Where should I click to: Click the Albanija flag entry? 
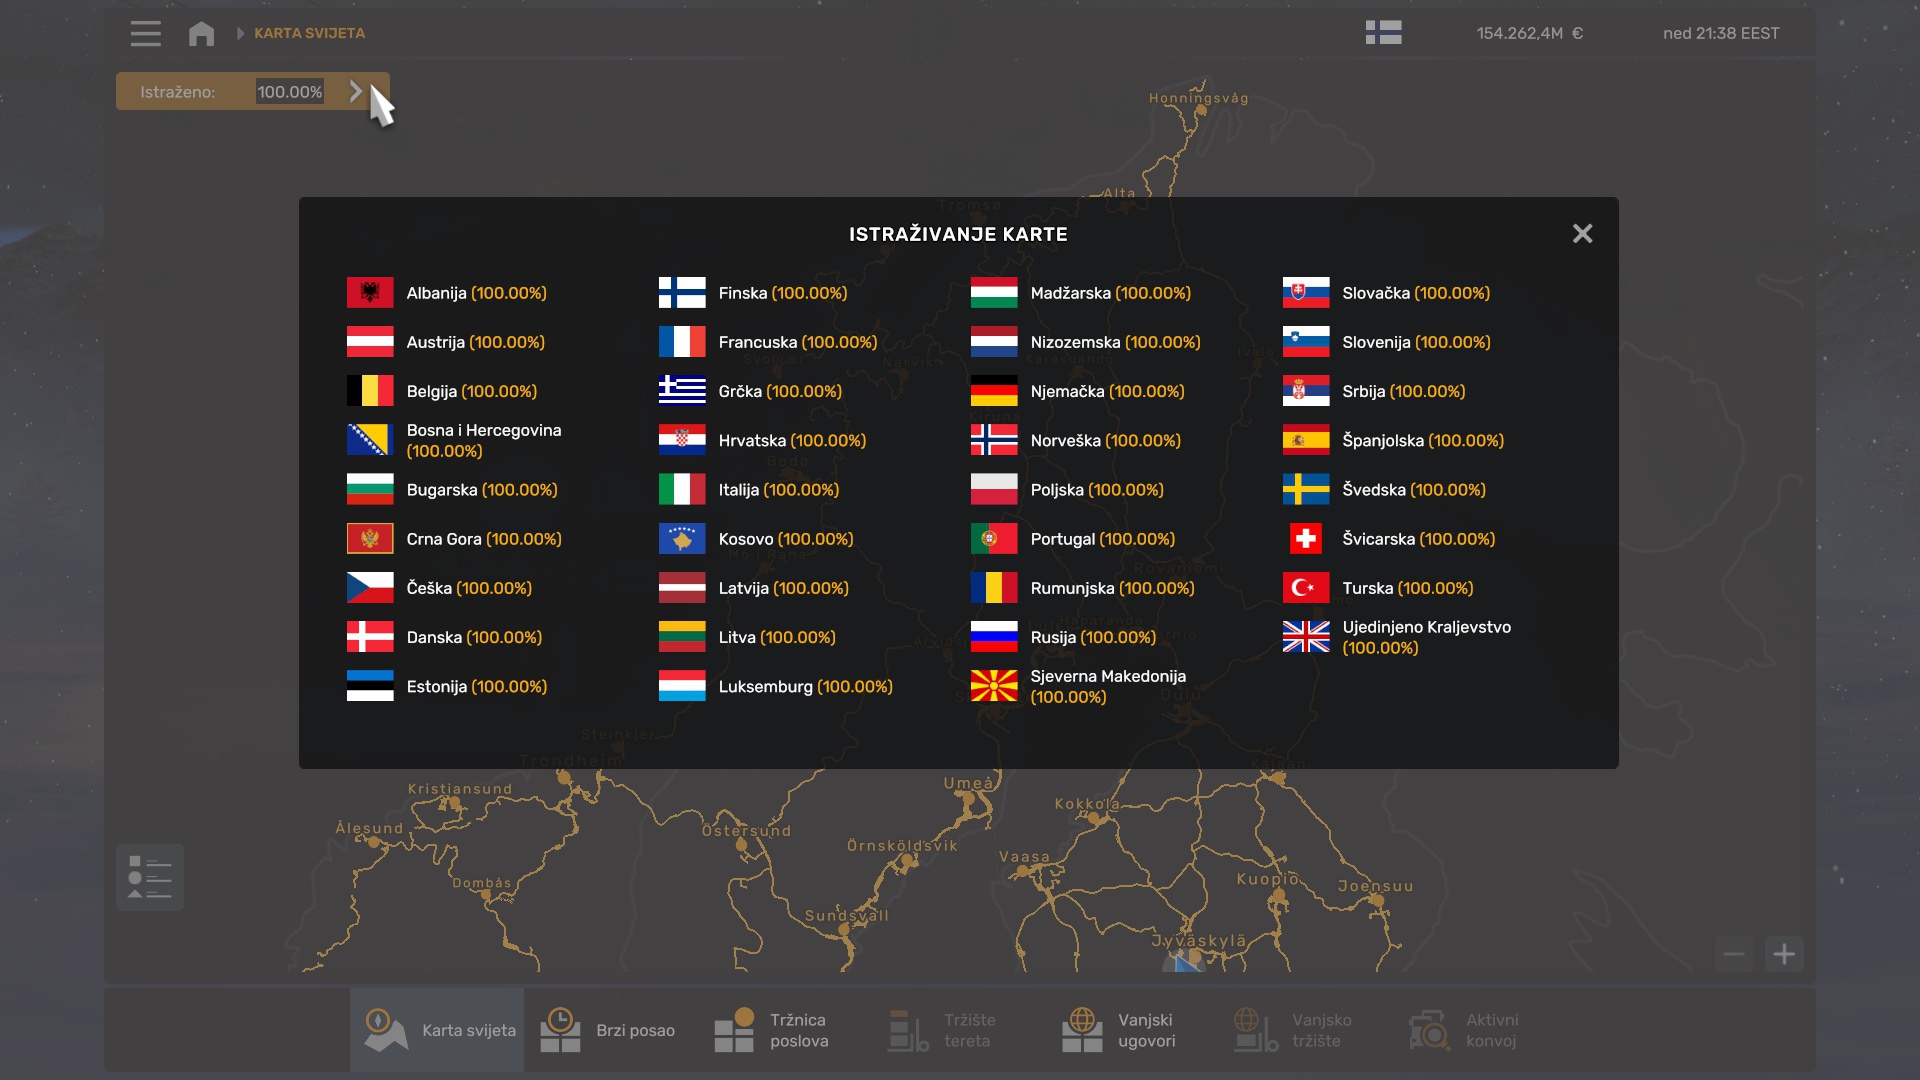(x=370, y=293)
